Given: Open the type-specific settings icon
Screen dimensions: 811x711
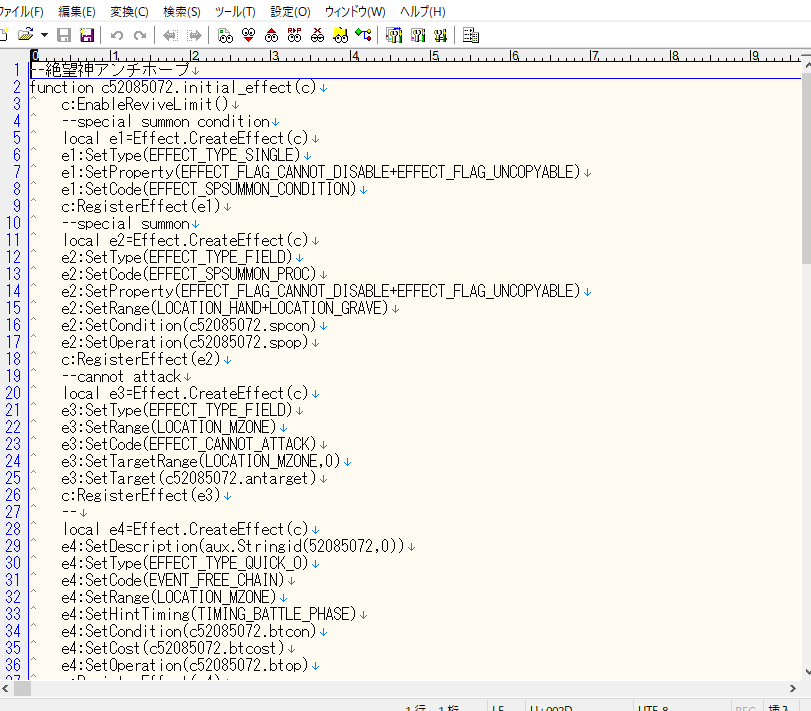Looking at the screenshot, I should tap(417, 35).
